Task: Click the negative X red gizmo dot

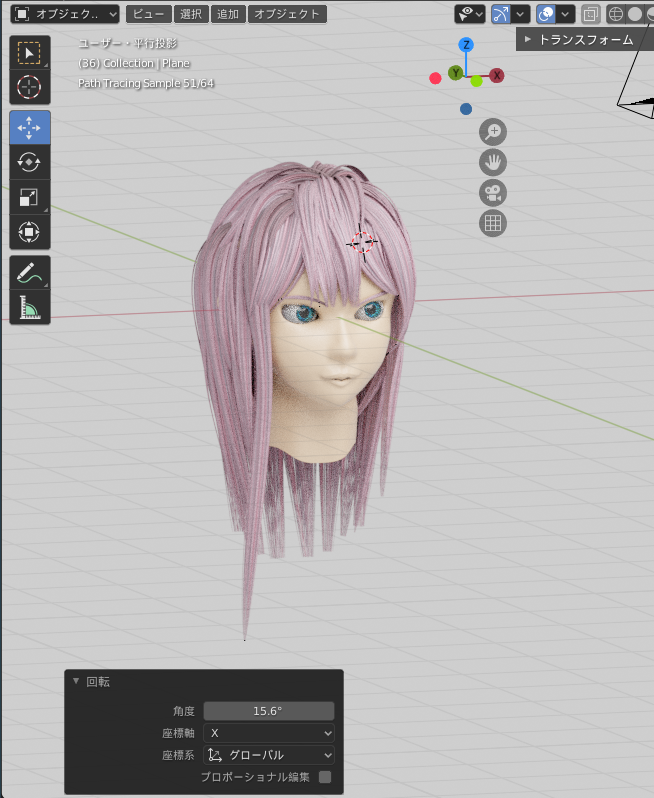Action: [x=435, y=78]
